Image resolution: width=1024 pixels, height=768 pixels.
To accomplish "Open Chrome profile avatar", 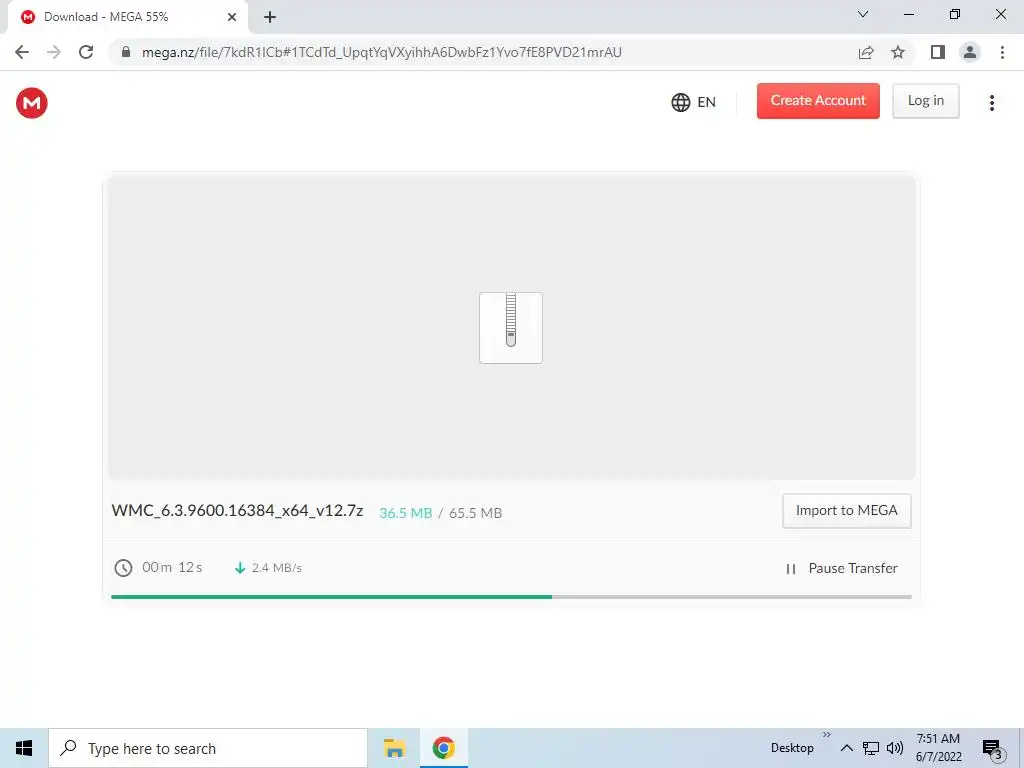I will (970, 52).
